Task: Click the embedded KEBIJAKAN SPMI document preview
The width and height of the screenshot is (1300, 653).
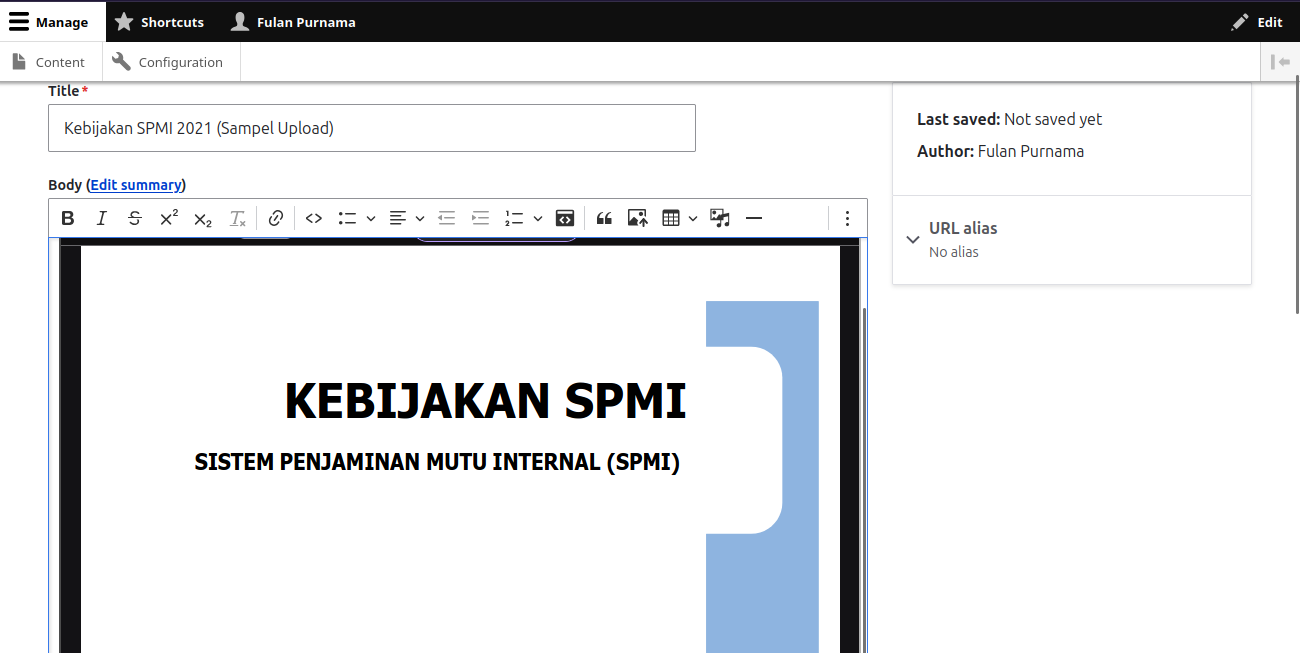Action: (460, 449)
